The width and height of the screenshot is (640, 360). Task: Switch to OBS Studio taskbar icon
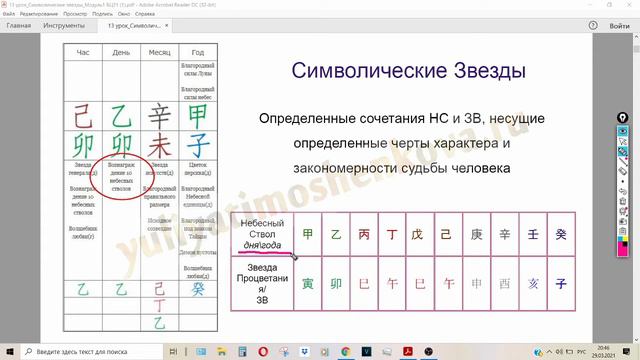tap(429, 351)
